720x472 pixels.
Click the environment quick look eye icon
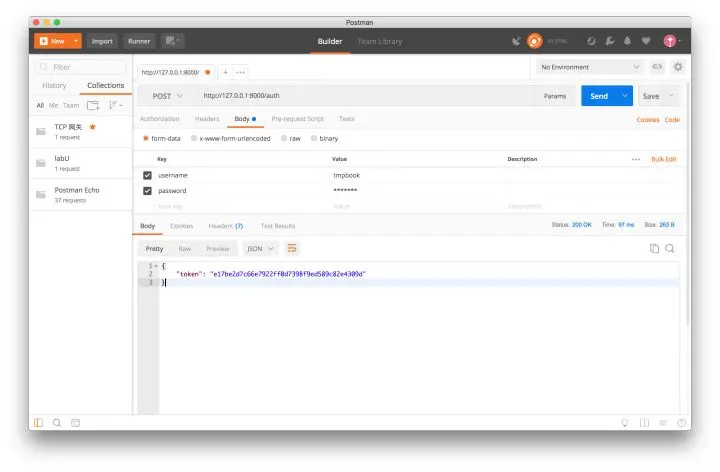658,67
